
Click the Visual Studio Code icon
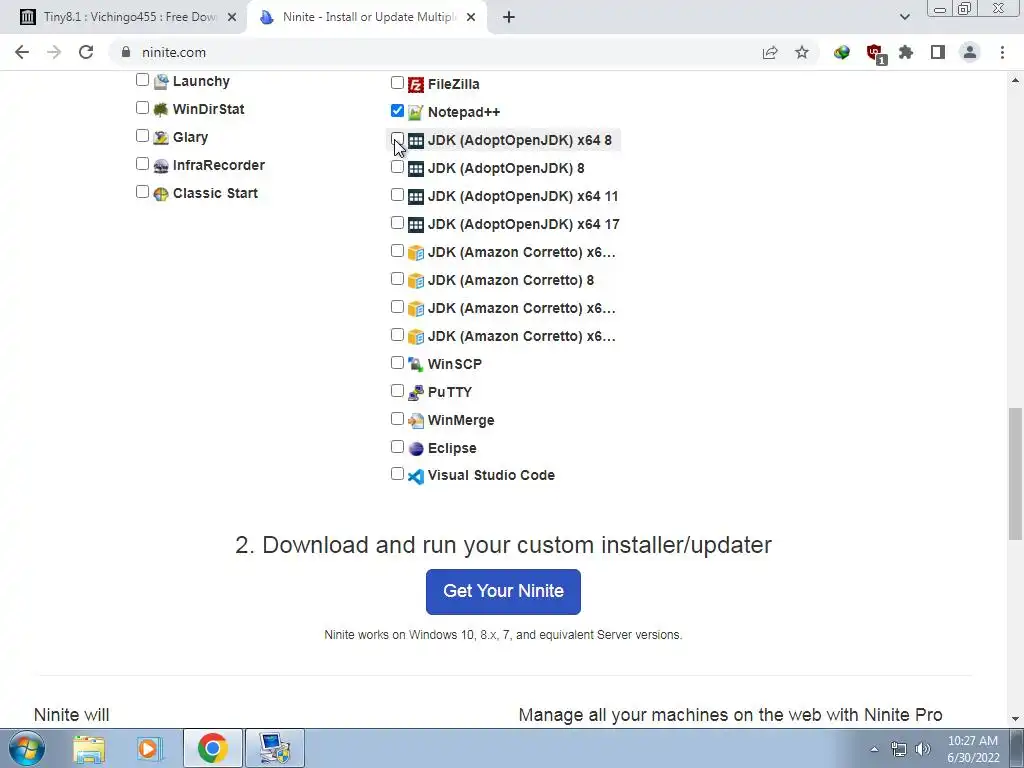click(x=416, y=476)
